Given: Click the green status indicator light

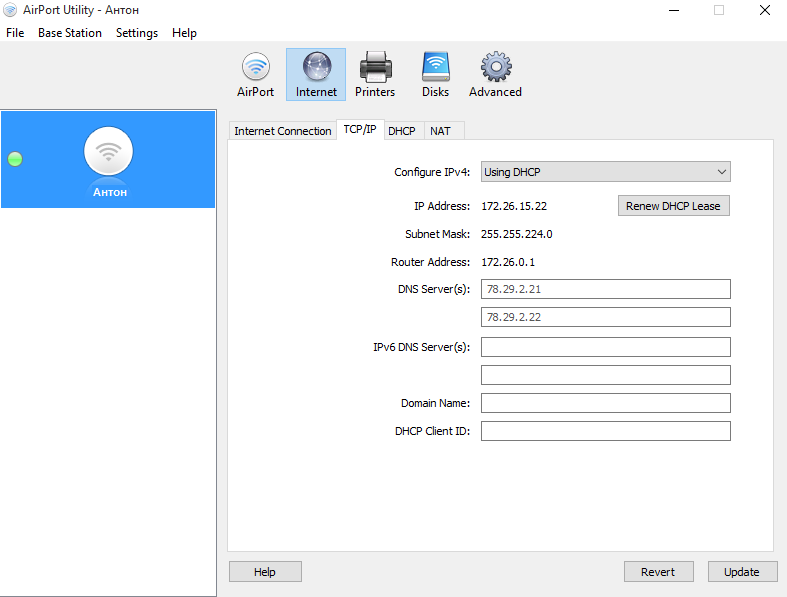Looking at the screenshot, I should coord(15,159).
